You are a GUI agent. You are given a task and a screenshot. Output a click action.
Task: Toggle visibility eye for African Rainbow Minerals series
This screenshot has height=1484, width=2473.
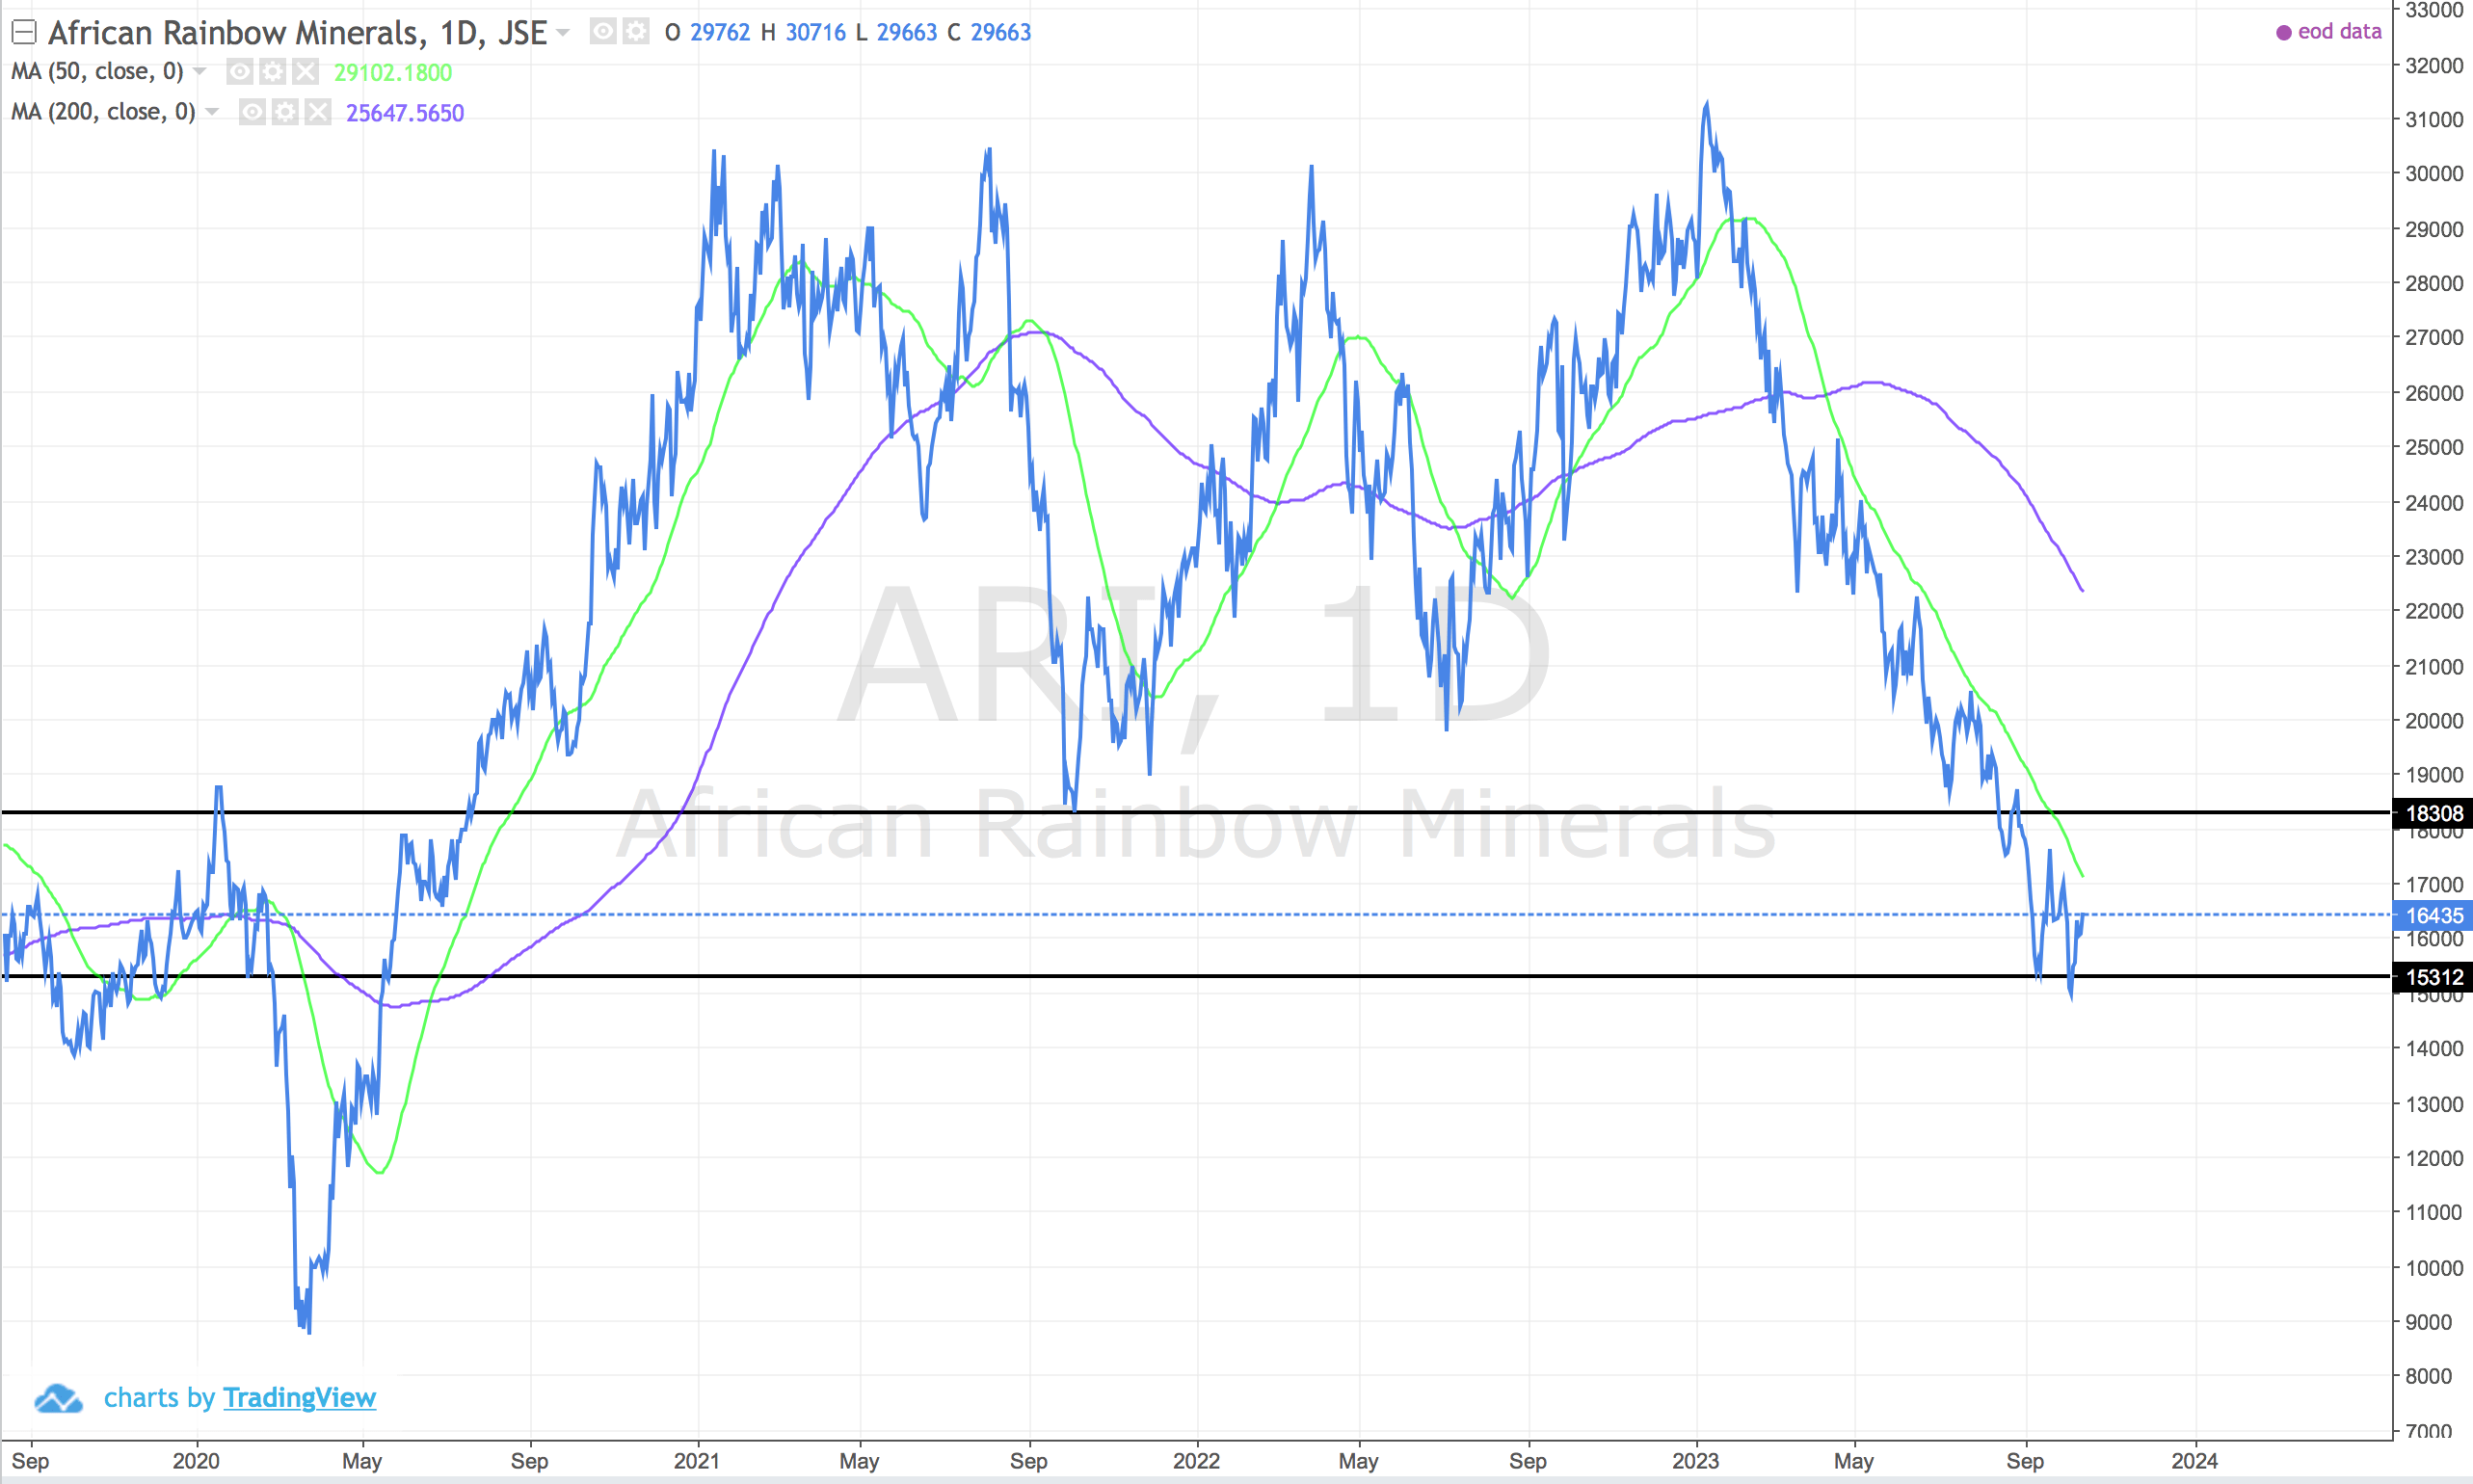click(x=603, y=32)
